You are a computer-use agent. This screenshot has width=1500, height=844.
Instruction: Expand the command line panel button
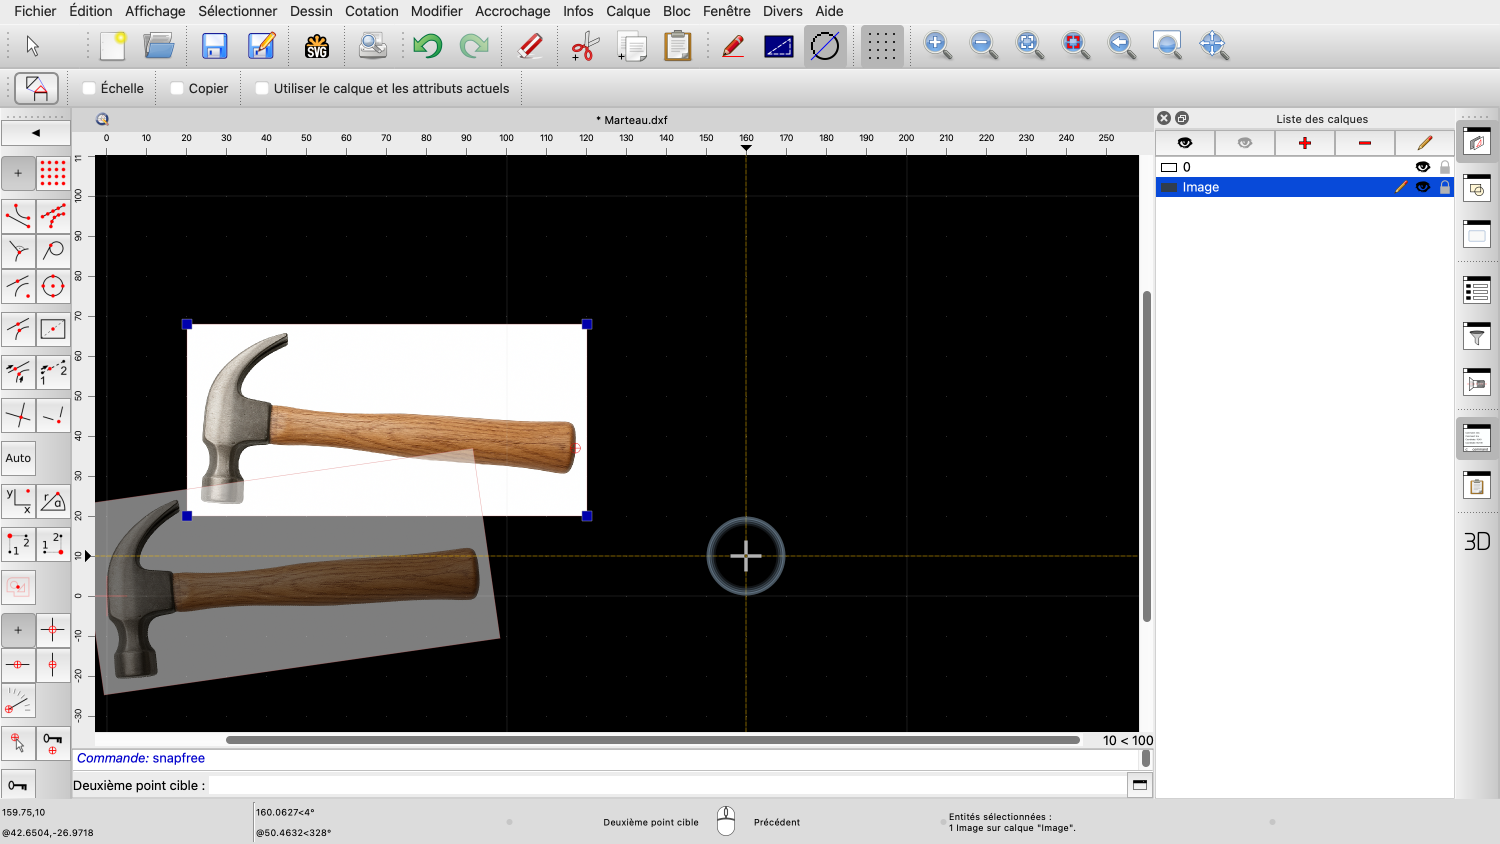tap(1139, 785)
